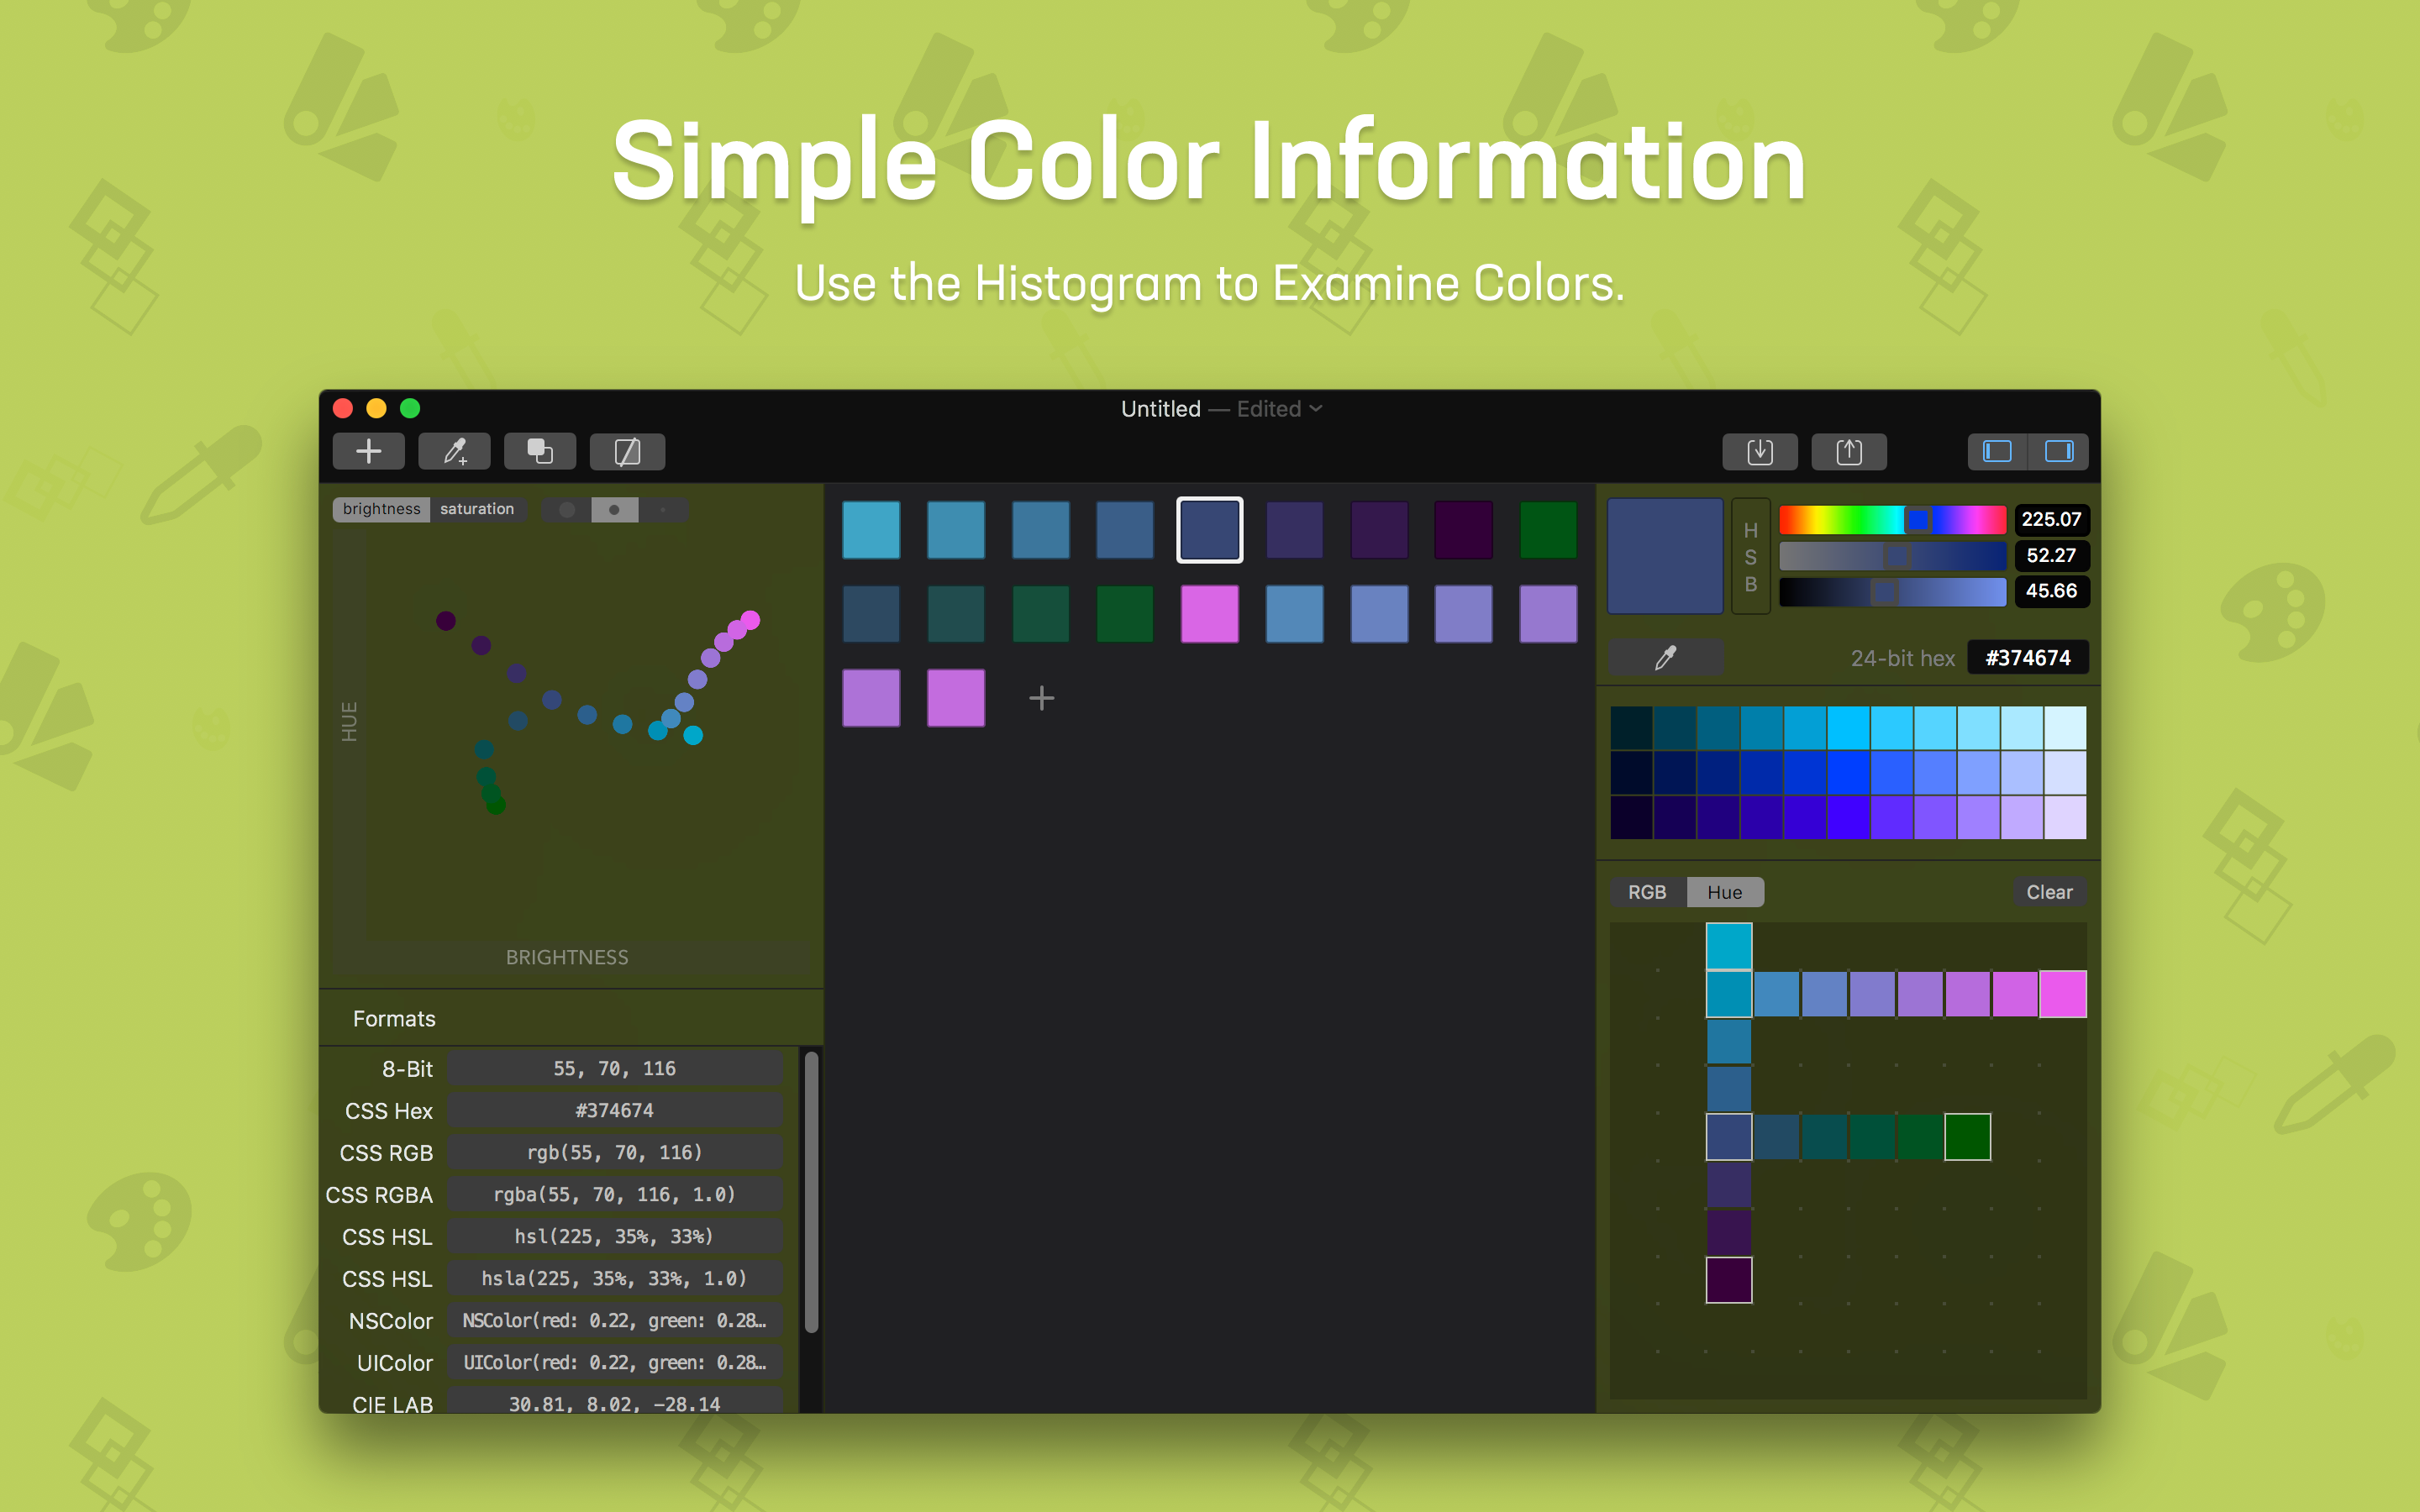Click the export (share arrow) toolbar icon

click(1849, 452)
